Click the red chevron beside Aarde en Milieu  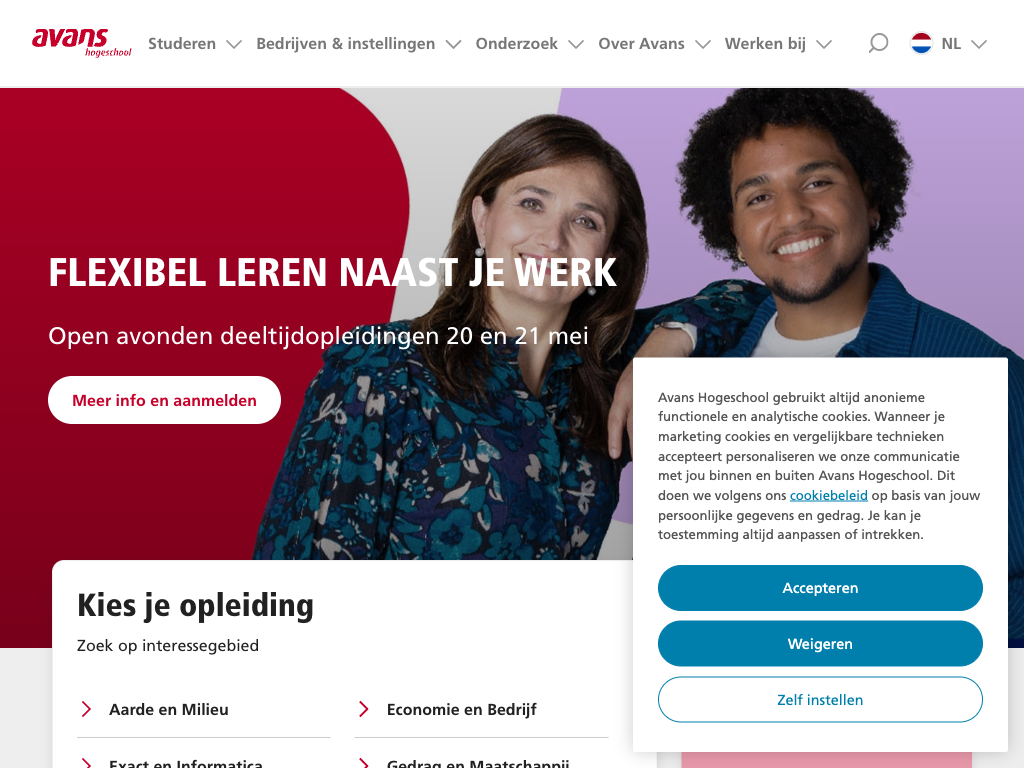(86, 709)
